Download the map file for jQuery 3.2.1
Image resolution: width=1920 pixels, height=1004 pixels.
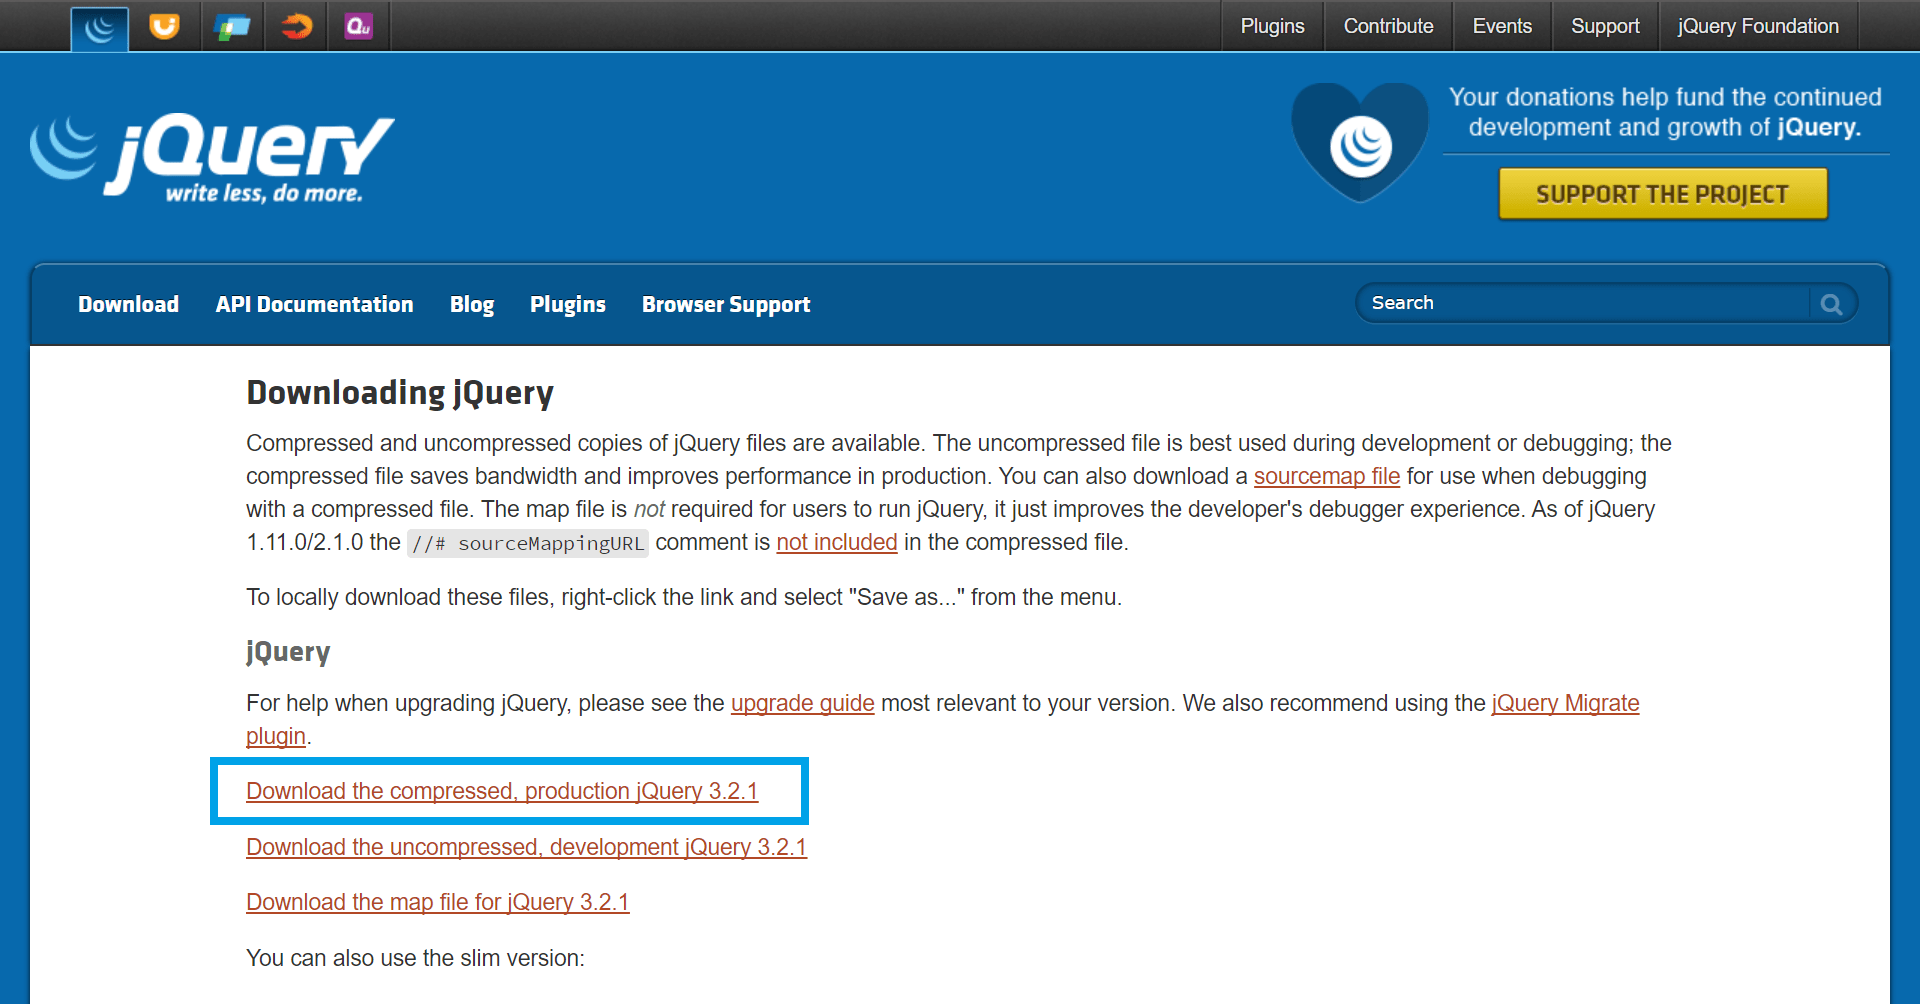tap(438, 902)
